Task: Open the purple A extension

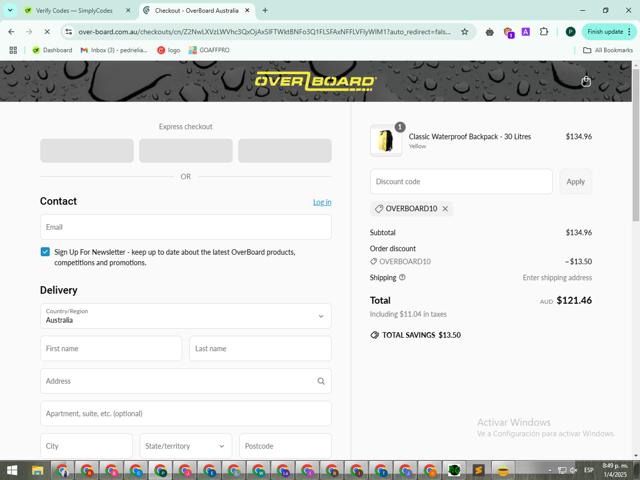Action: pos(526,31)
